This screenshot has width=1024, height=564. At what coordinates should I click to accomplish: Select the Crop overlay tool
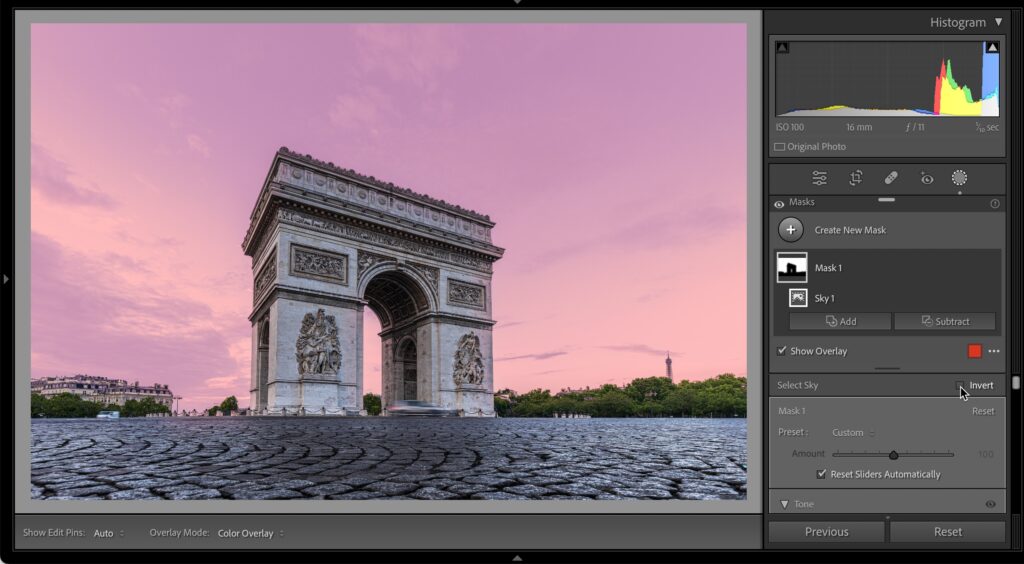point(856,178)
